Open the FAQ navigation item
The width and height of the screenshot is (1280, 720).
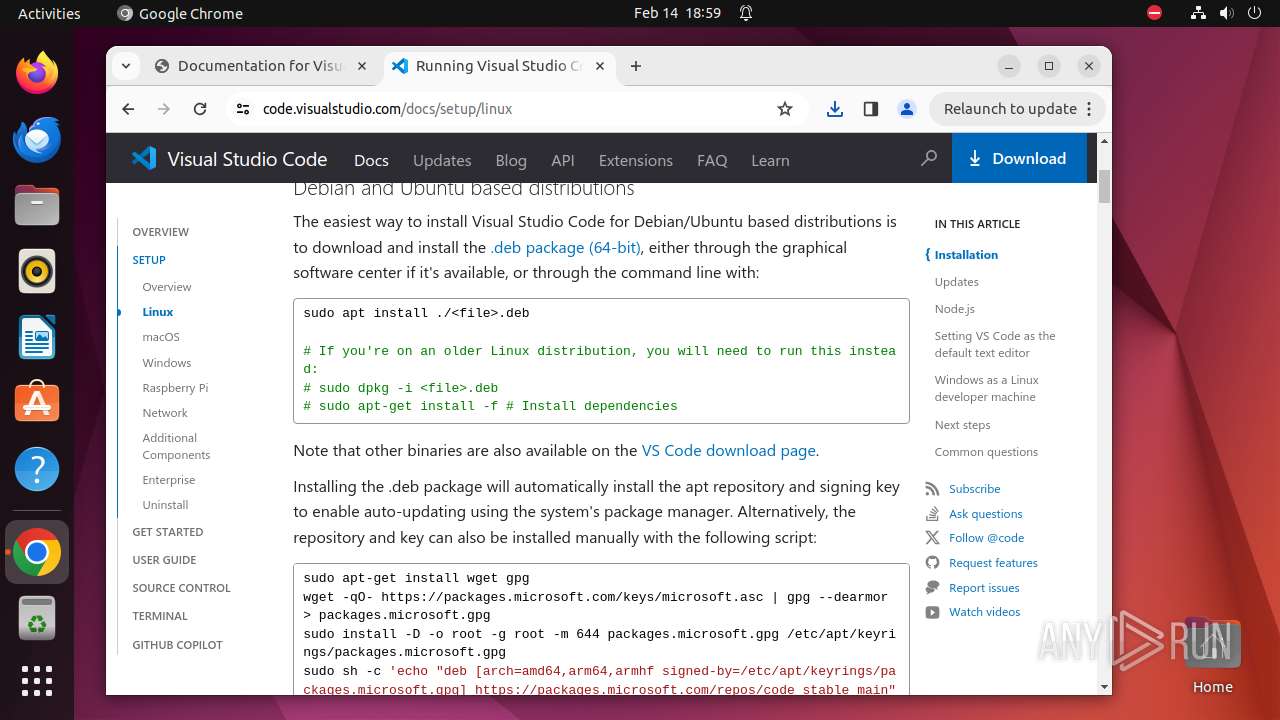tap(712, 160)
